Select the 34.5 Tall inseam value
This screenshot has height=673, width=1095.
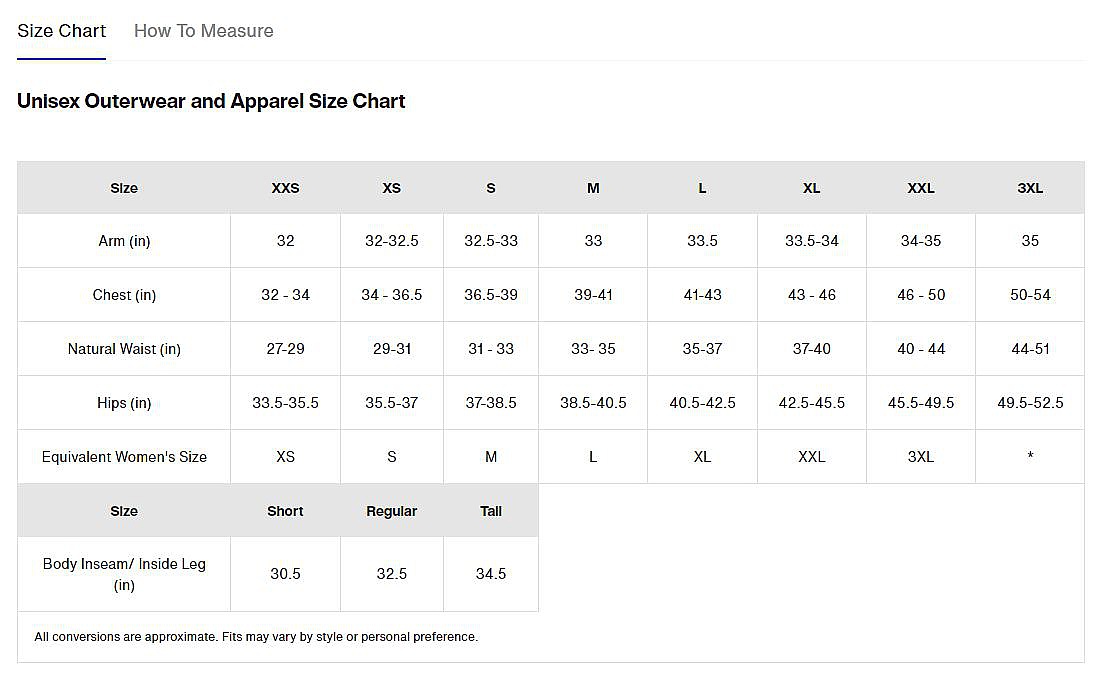(x=491, y=574)
